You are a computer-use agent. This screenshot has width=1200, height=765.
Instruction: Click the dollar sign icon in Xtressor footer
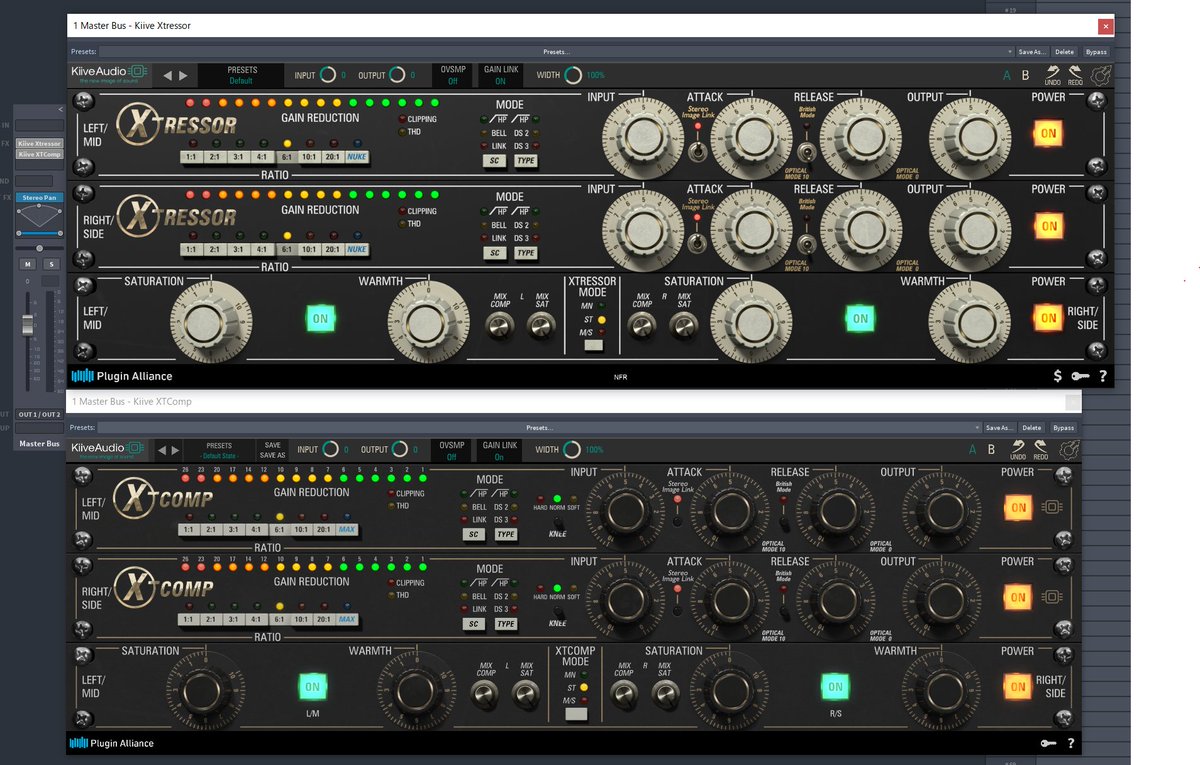coord(1058,376)
